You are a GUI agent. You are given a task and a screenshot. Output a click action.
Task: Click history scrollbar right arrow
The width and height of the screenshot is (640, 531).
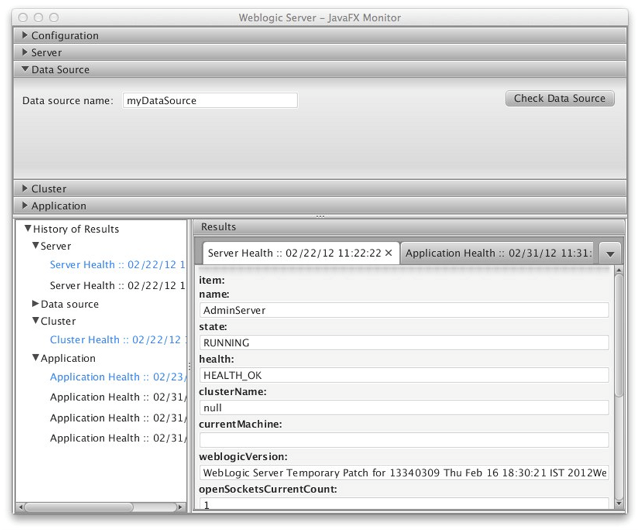coord(180,507)
